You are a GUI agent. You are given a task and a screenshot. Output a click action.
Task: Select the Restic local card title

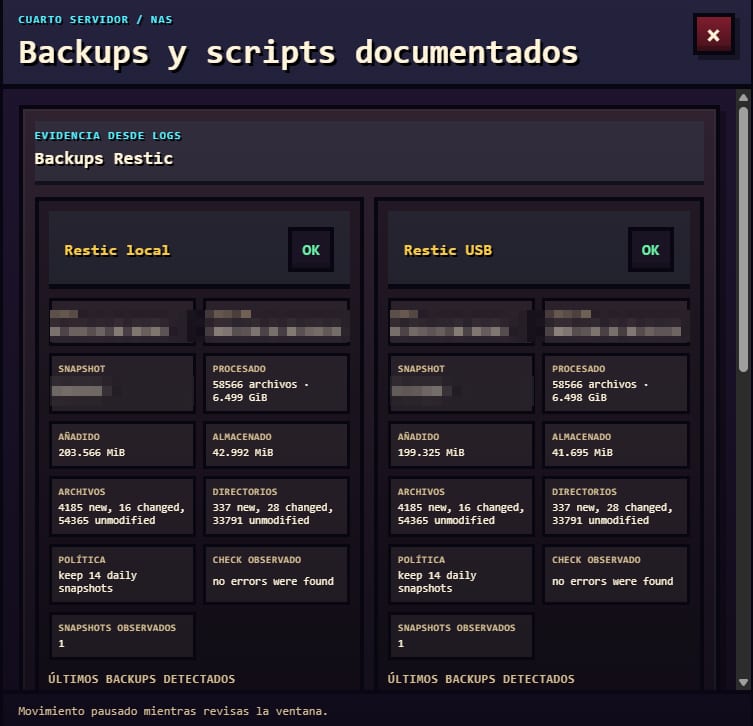pos(117,250)
